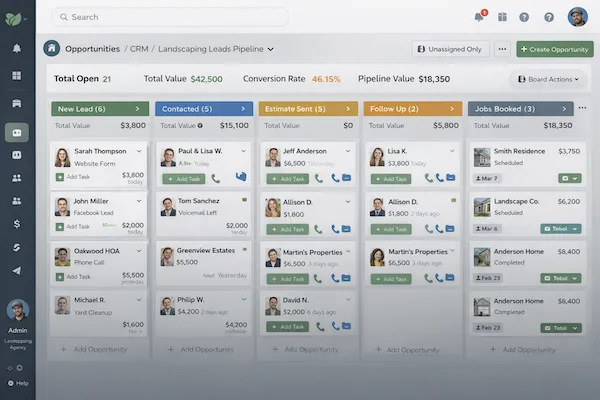600x400 pixels.
Task: Click the Total Open value 21
Action: (107, 79)
